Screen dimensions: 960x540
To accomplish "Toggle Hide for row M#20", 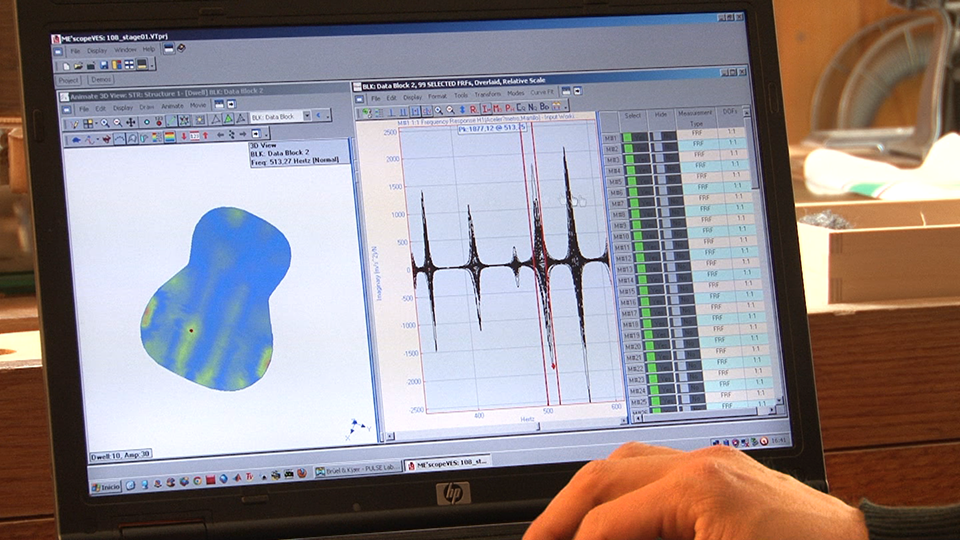I will tap(686, 345).
